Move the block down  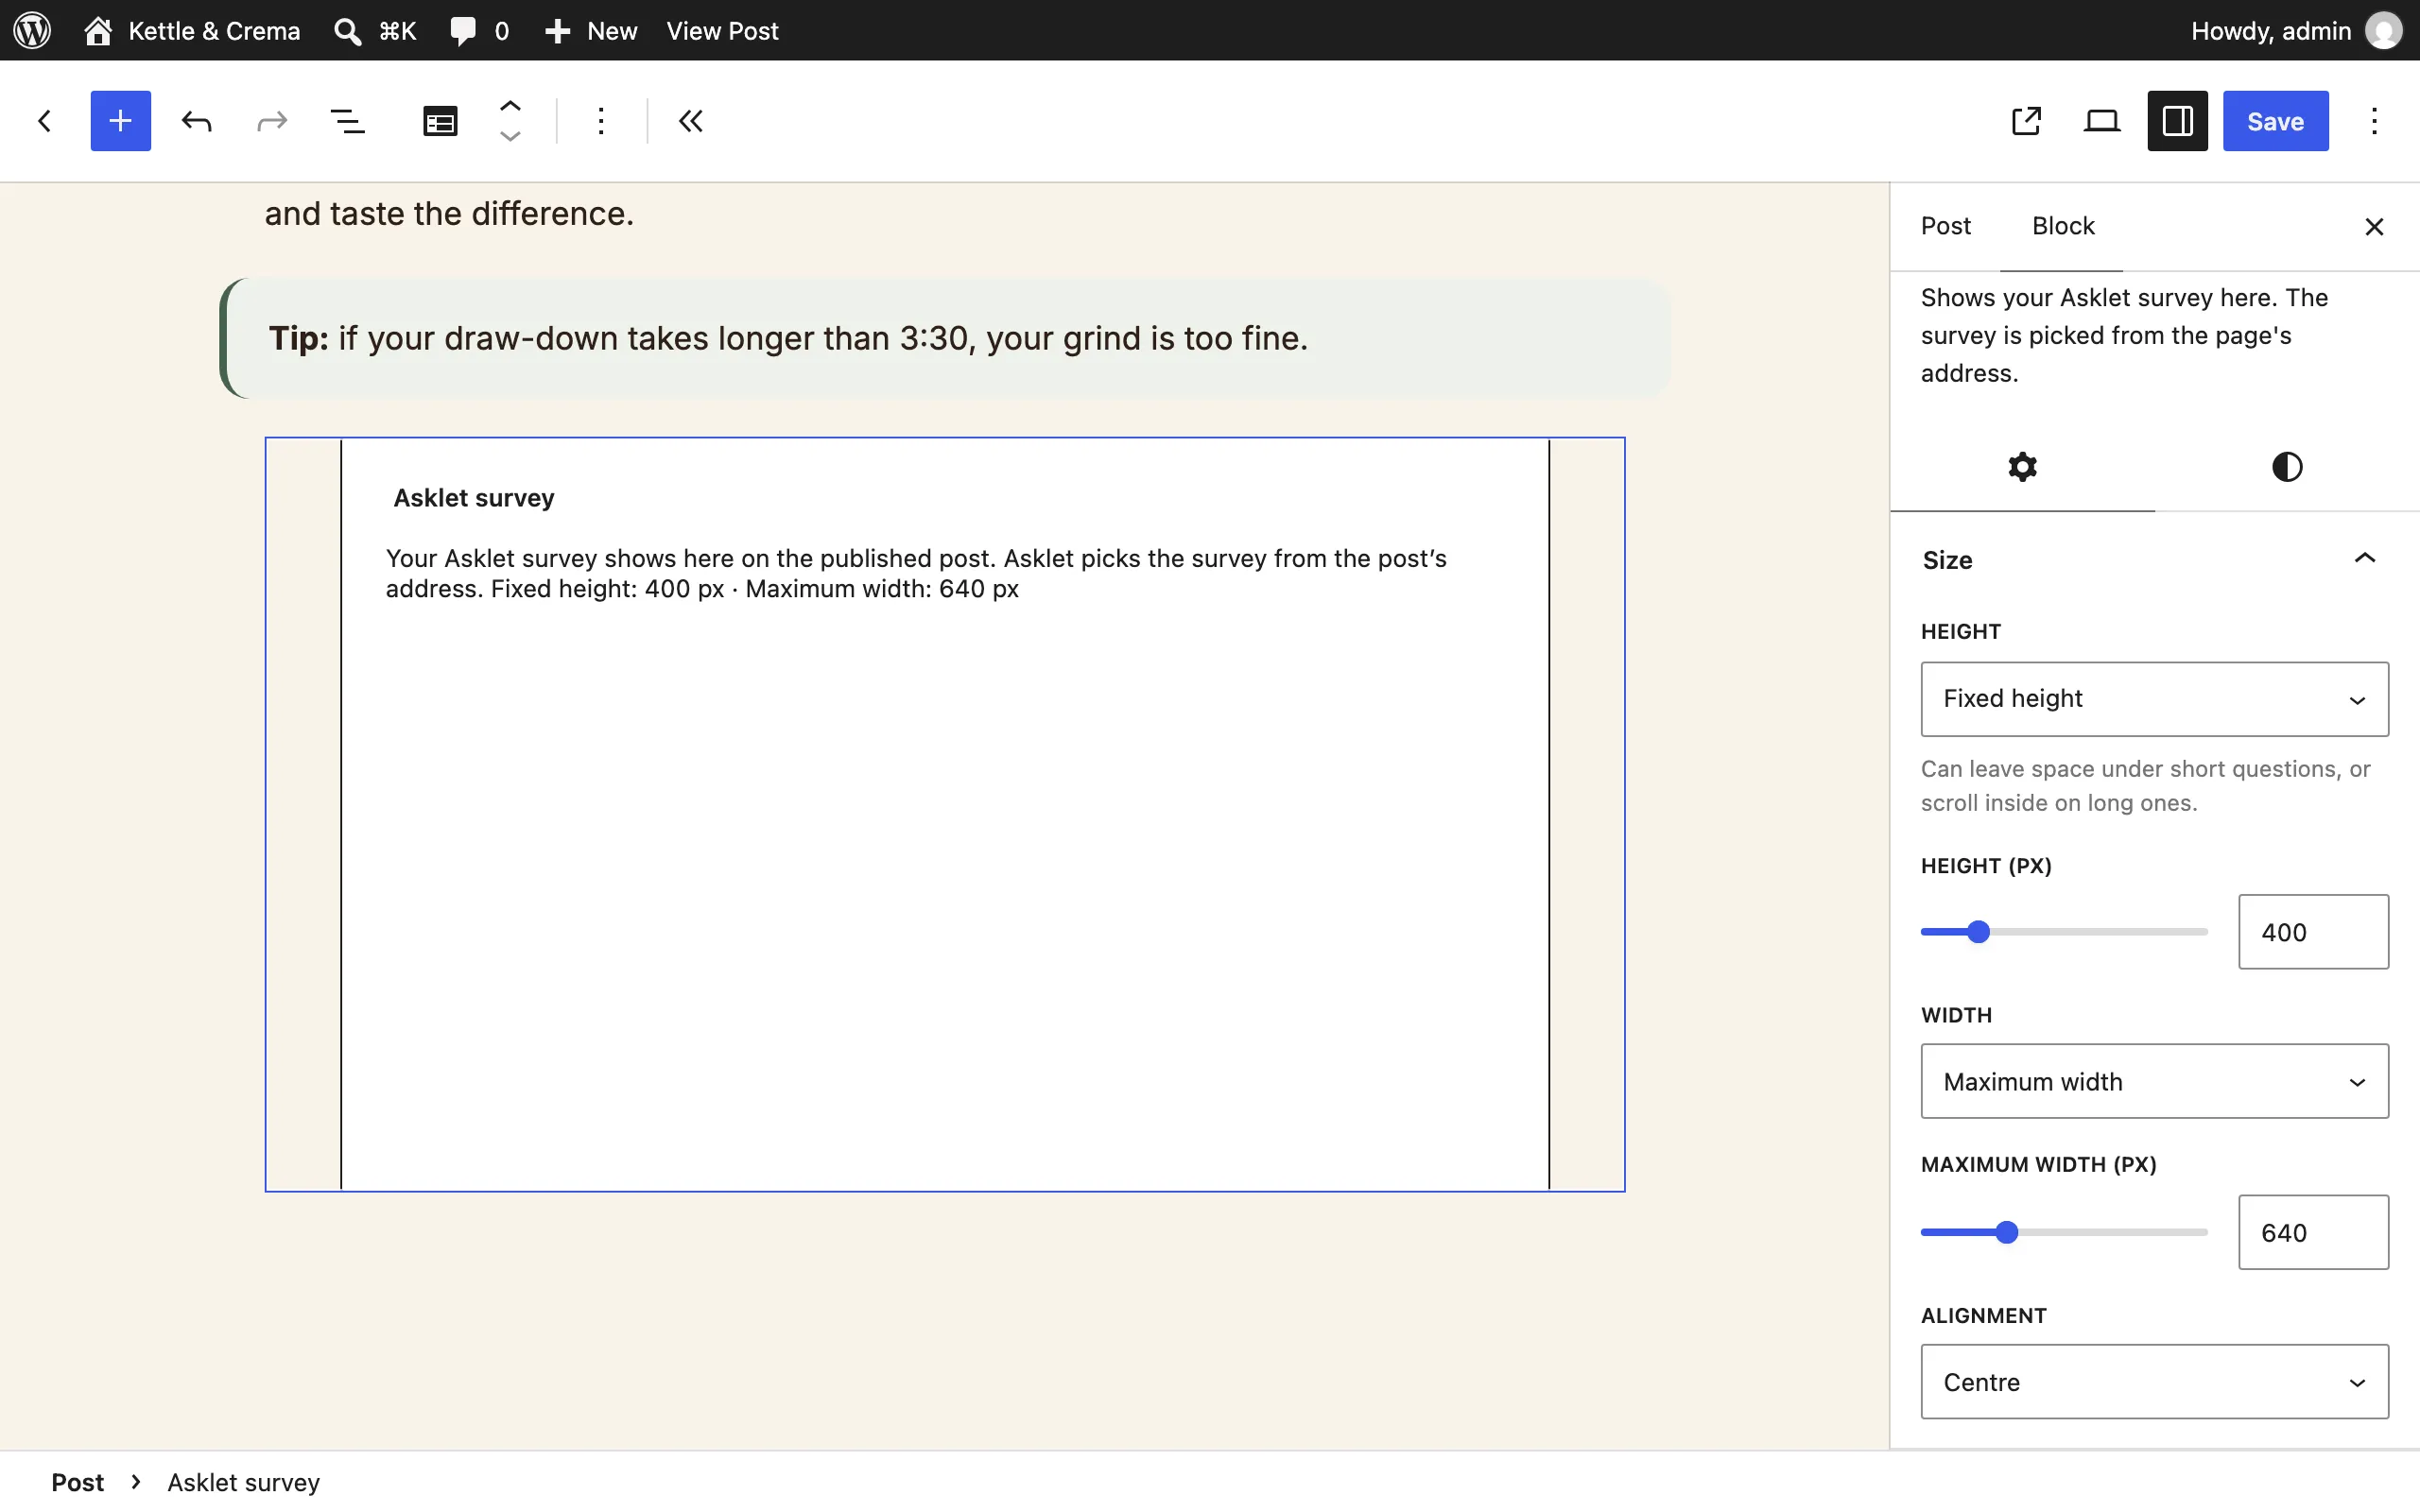coord(510,137)
